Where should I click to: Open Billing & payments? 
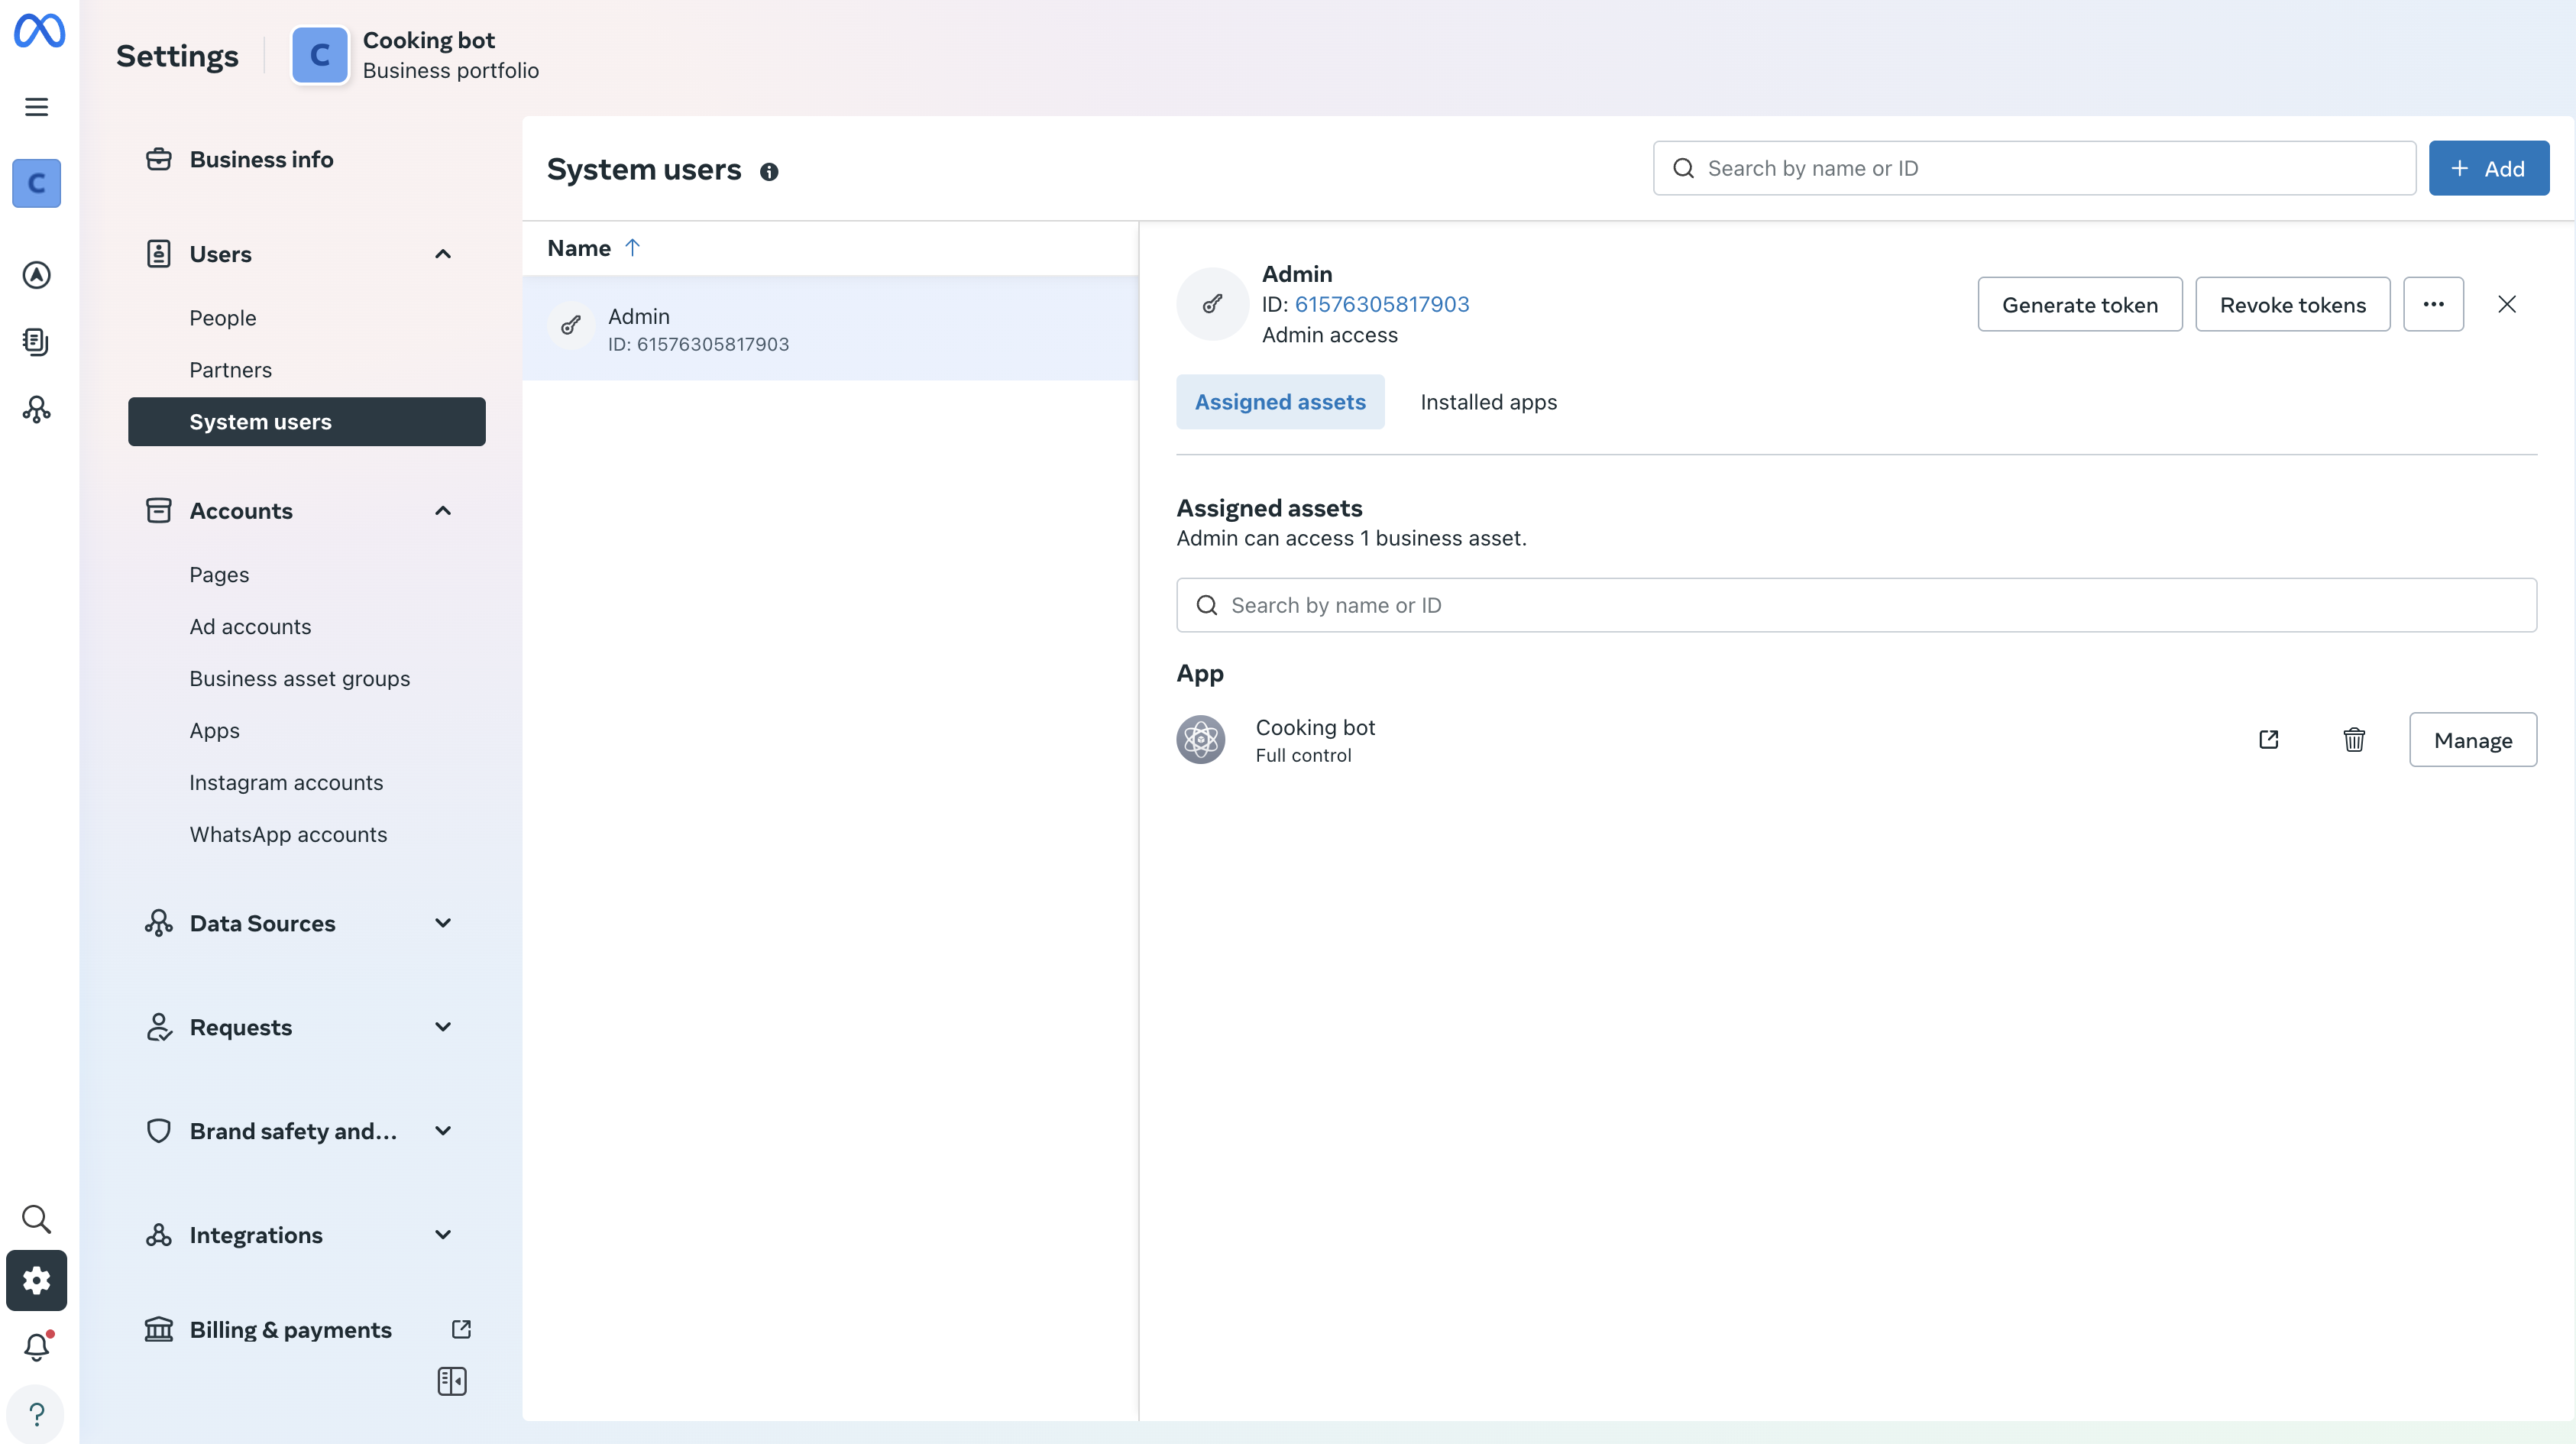290,1329
